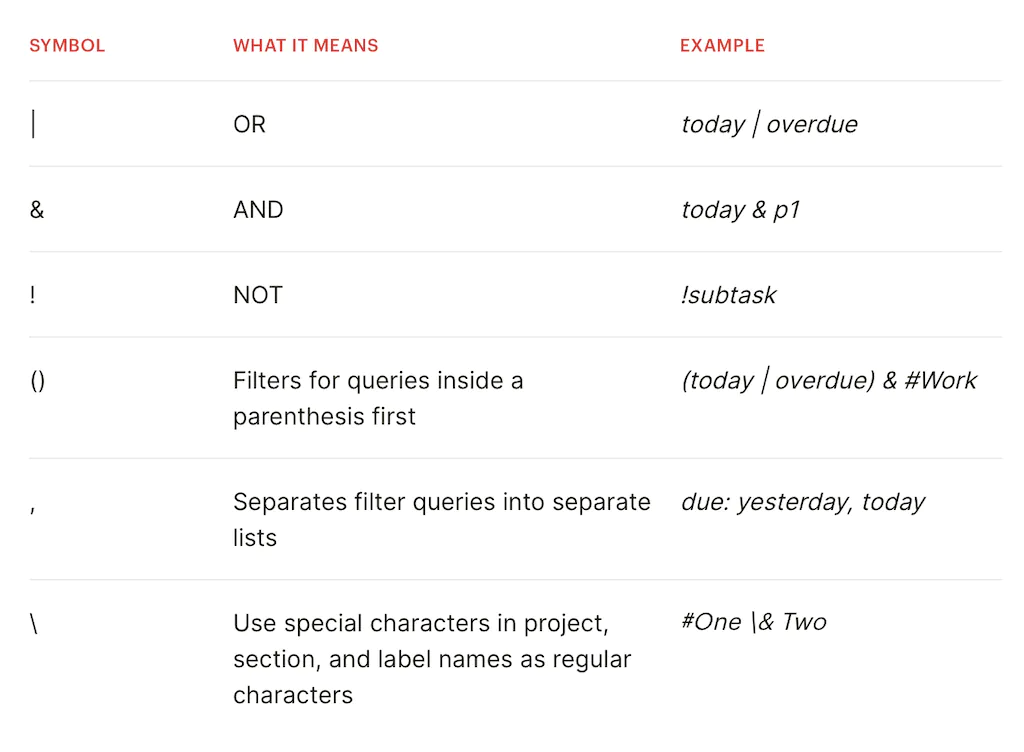Click the OR meaning text
The image size is (1024, 752).
point(249,125)
